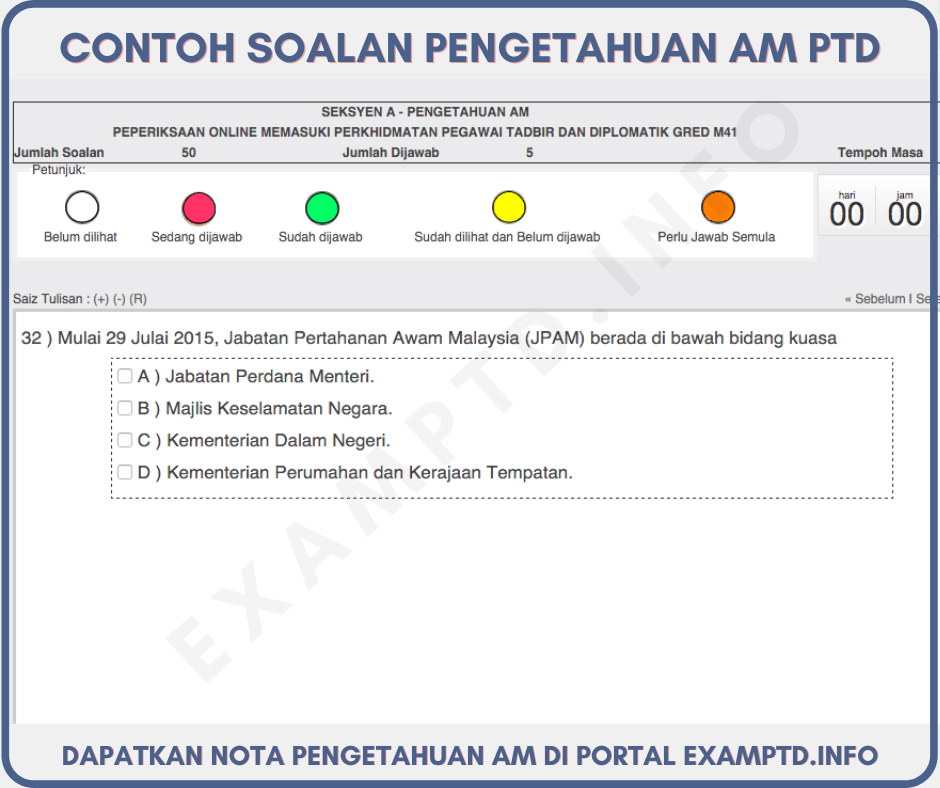
Task: Tick checkbox A Jabatan Perdana Menteri
Action: click(x=125, y=376)
